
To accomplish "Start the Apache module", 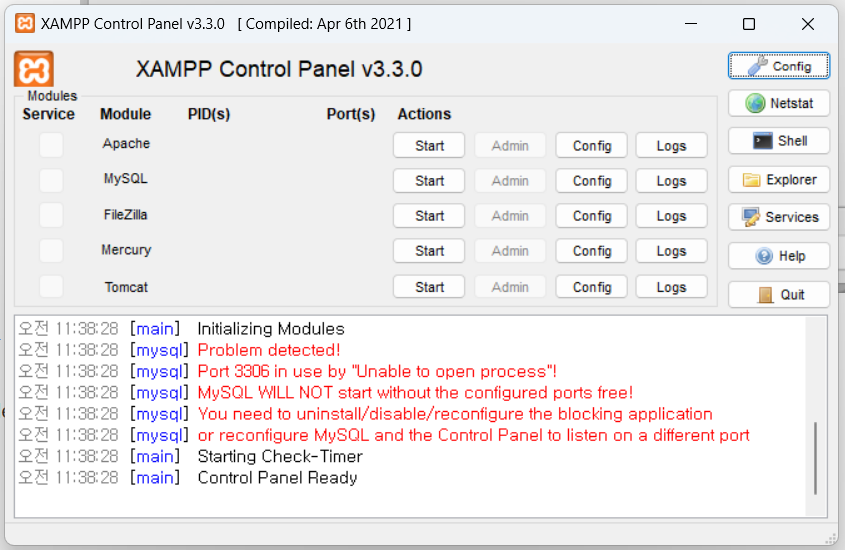I will pyautogui.click(x=429, y=145).
